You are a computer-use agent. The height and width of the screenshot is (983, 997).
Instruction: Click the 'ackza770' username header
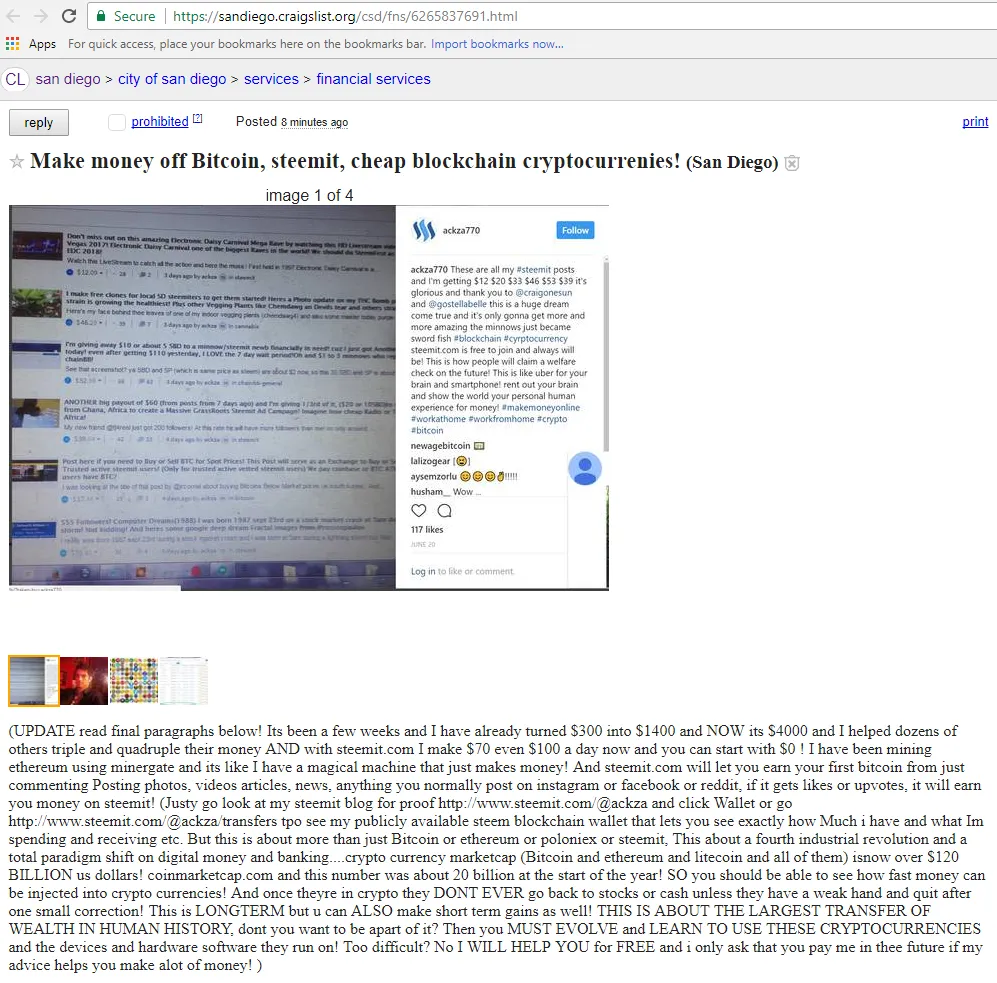(x=461, y=230)
